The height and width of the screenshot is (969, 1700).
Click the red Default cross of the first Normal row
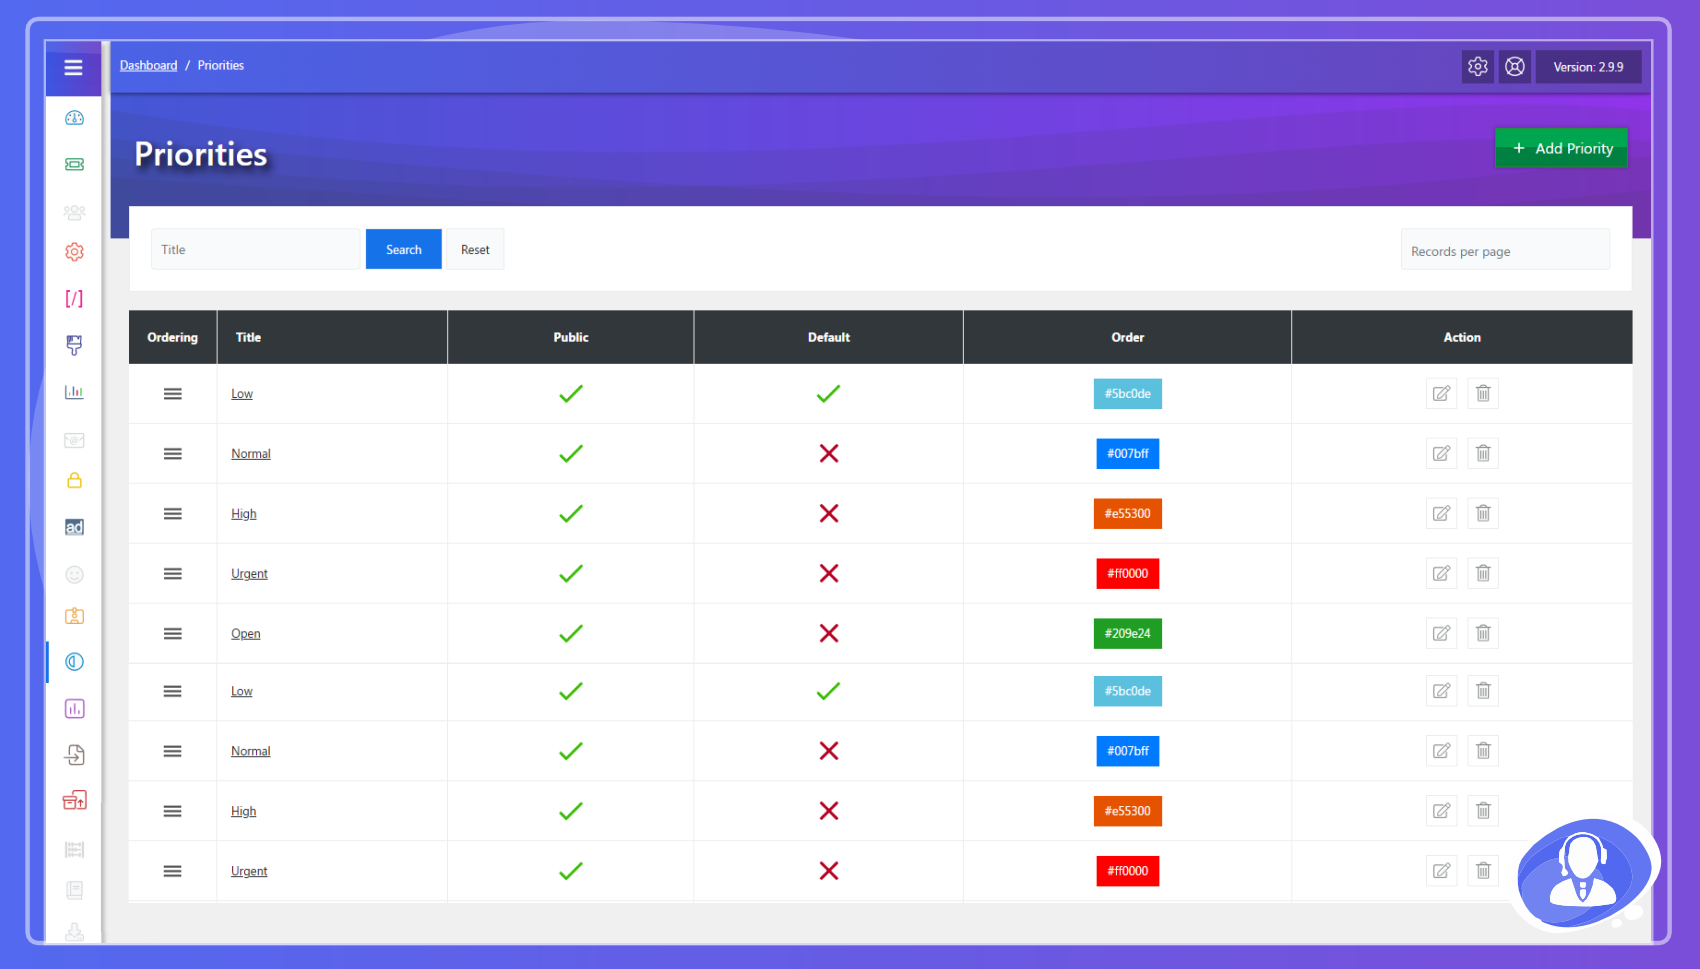829,454
